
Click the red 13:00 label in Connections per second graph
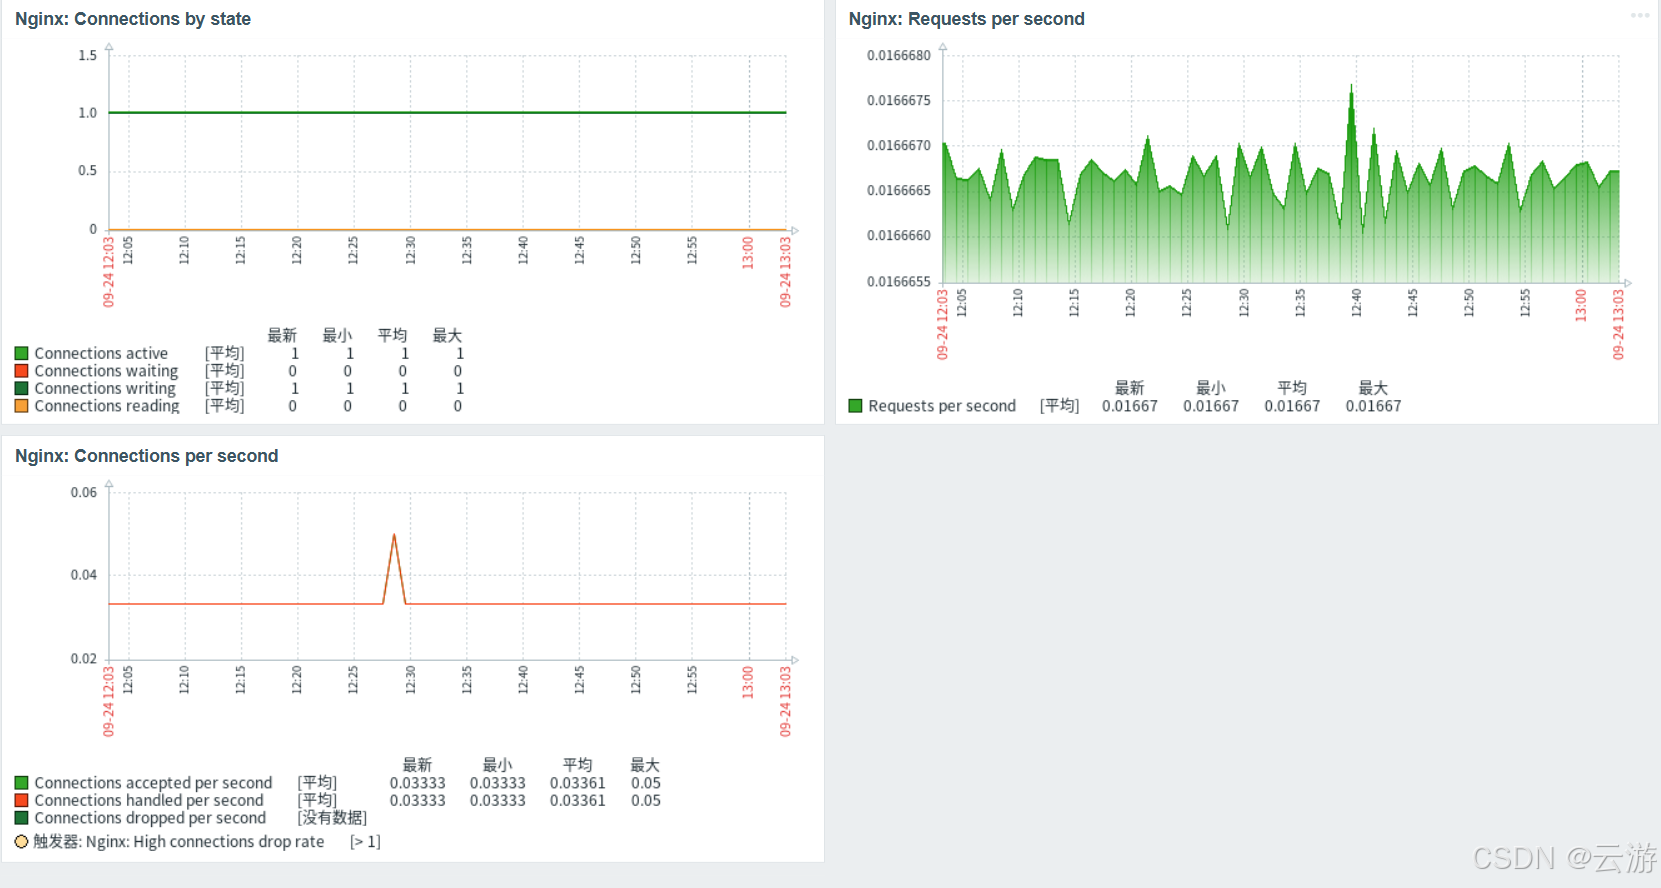[748, 682]
